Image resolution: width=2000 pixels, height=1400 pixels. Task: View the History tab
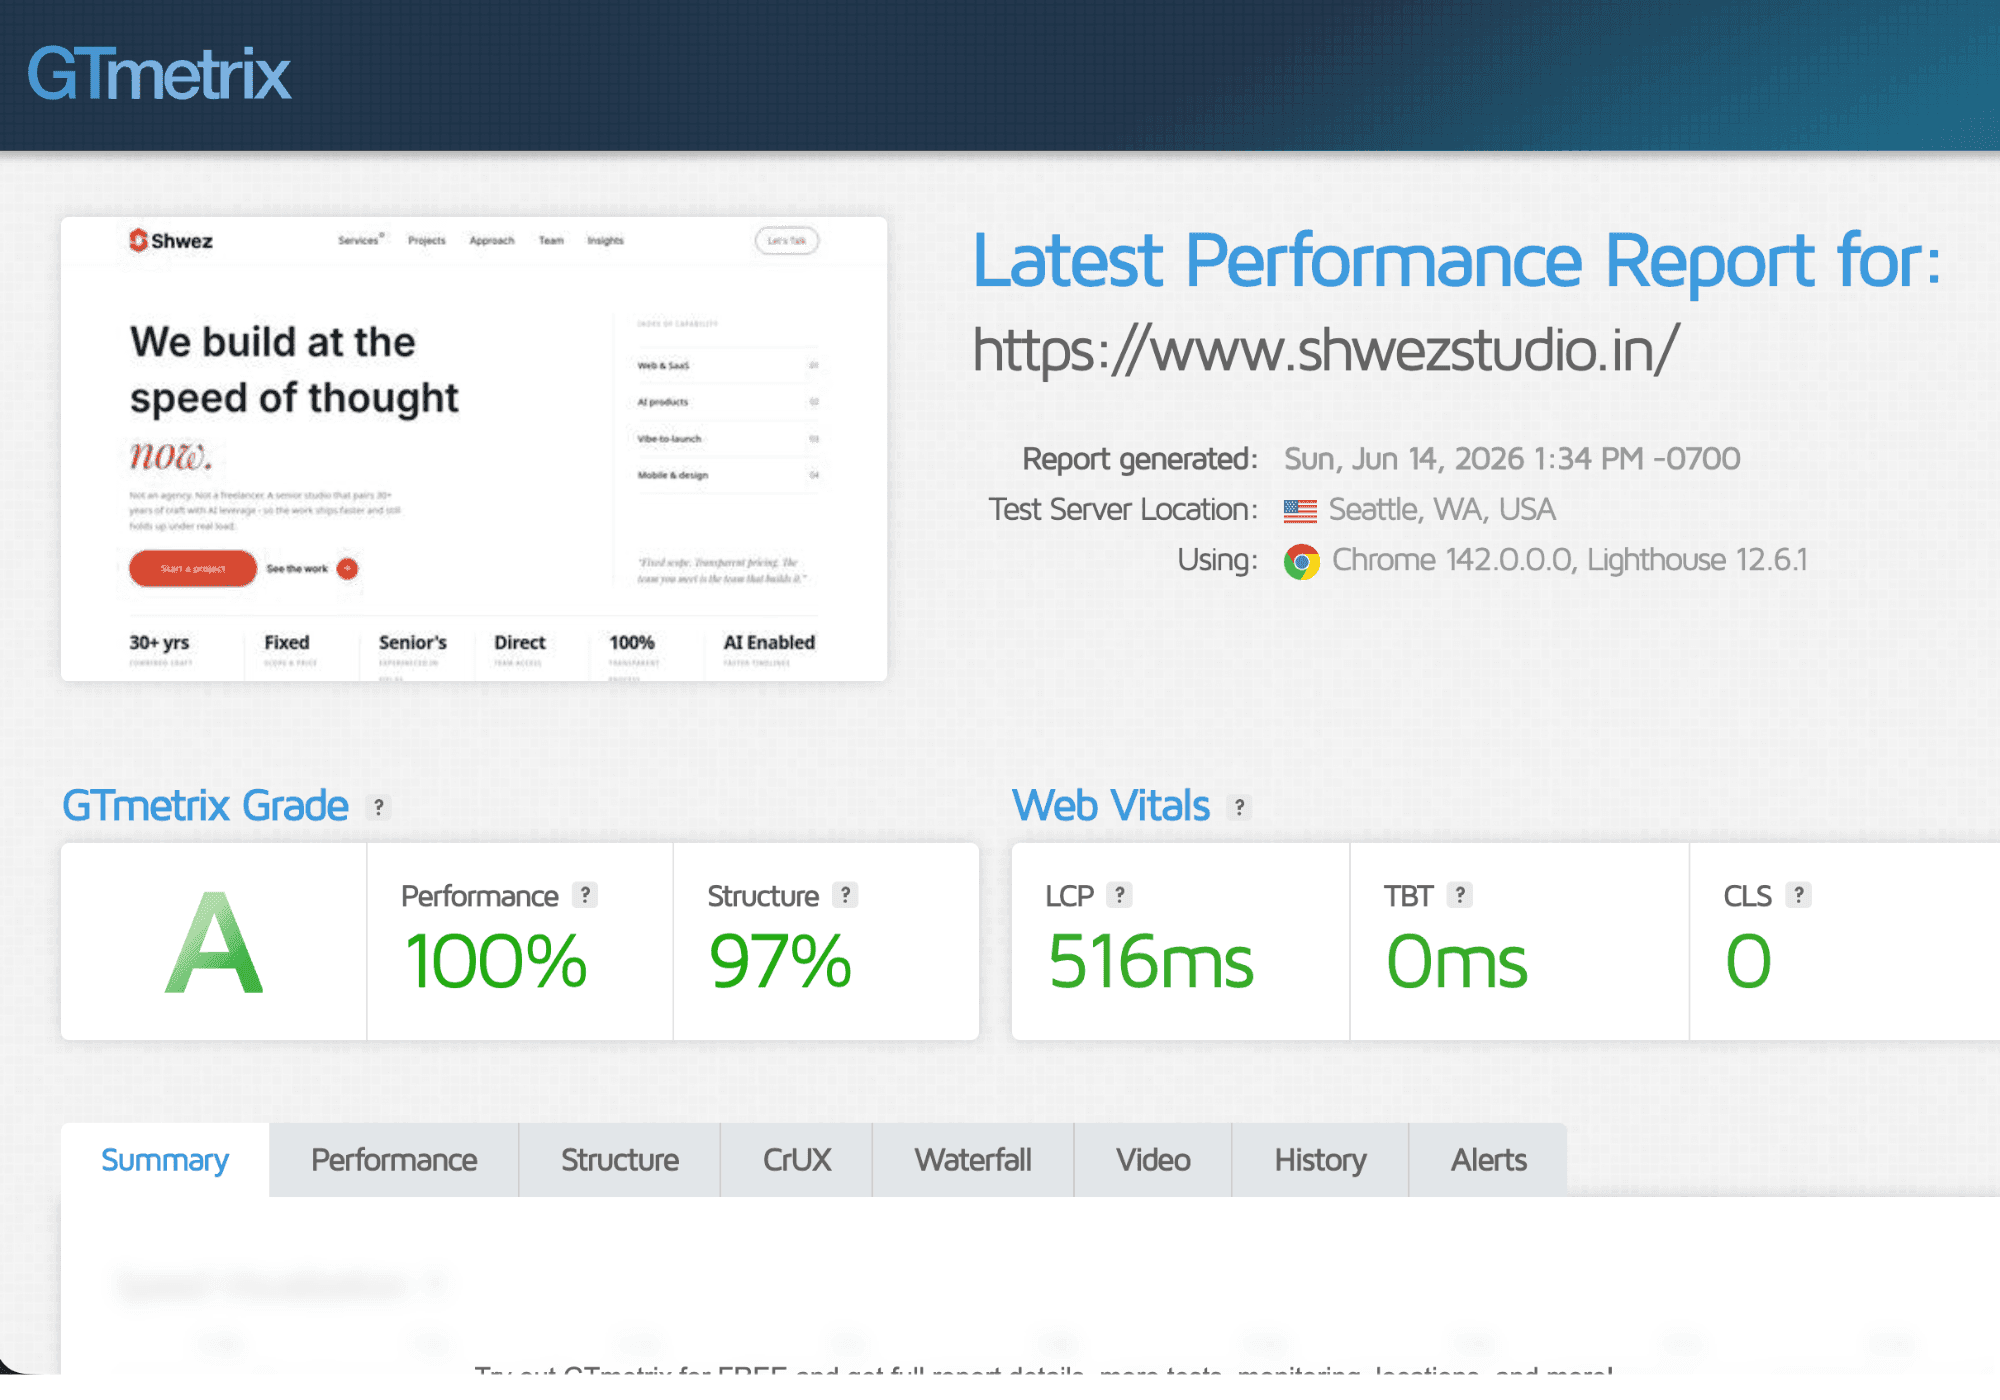[1320, 1160]
